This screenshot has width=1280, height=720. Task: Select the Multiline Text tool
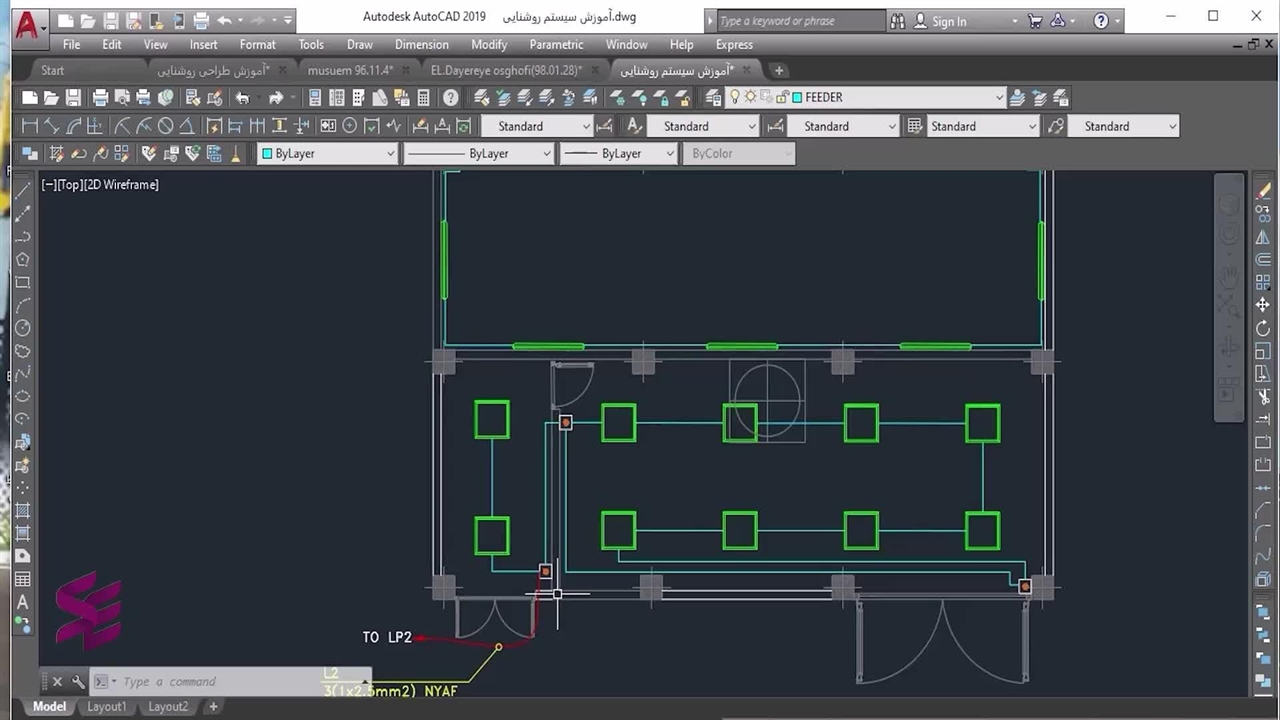(22, 603)
